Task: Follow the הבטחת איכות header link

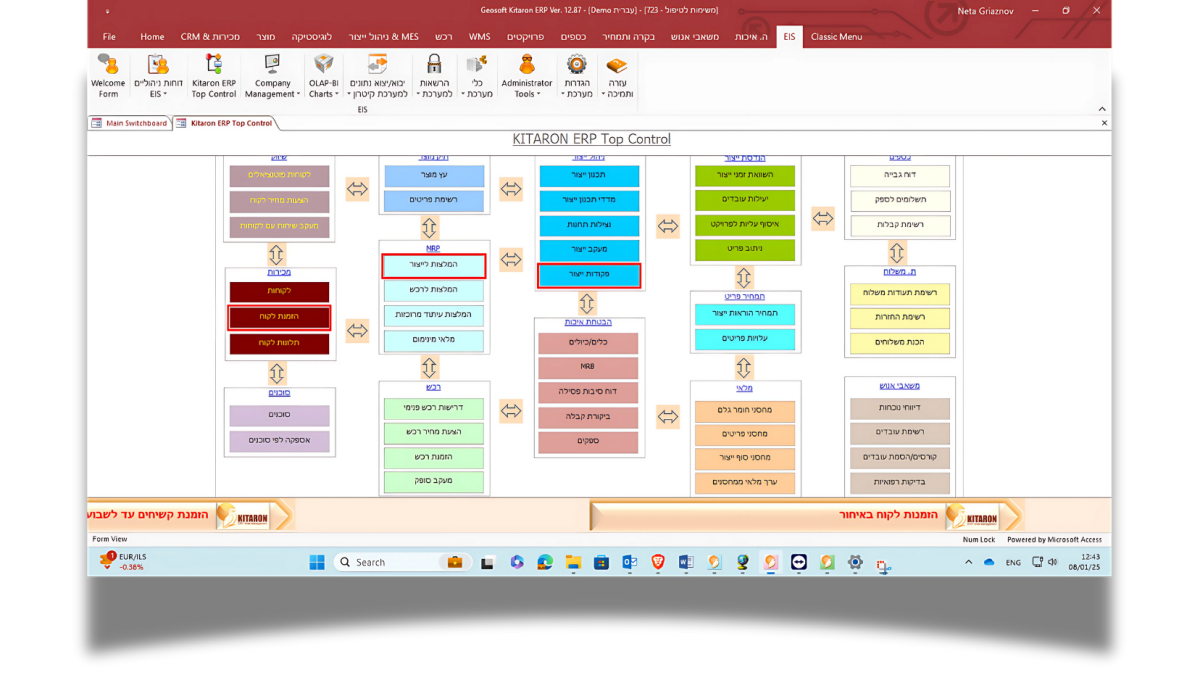Action: pyautogui.click(x=588, y=322)
